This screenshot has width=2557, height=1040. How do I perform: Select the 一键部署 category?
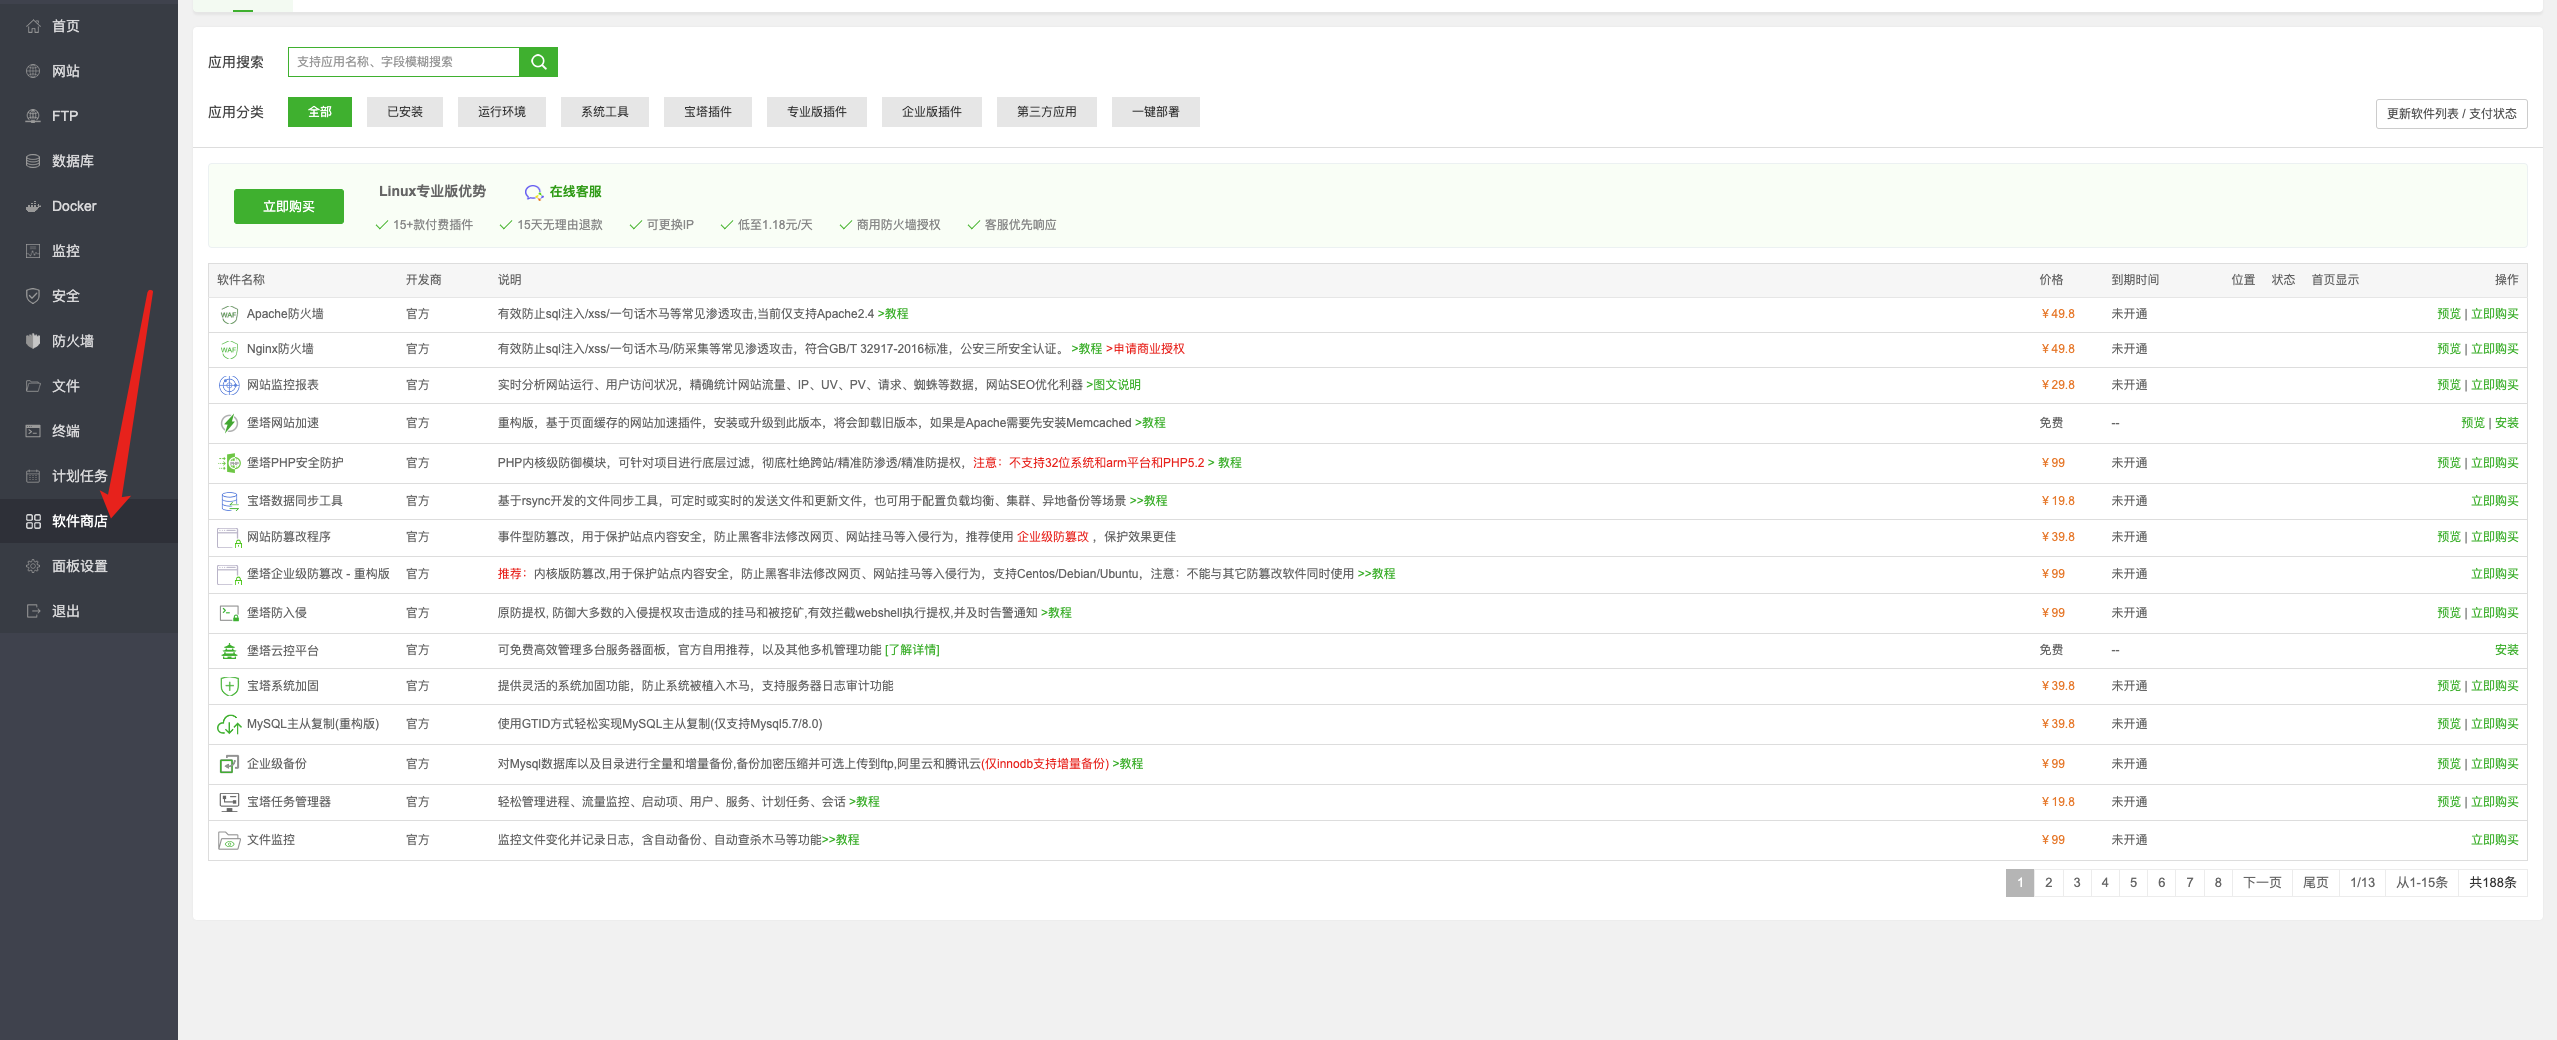1155,111
